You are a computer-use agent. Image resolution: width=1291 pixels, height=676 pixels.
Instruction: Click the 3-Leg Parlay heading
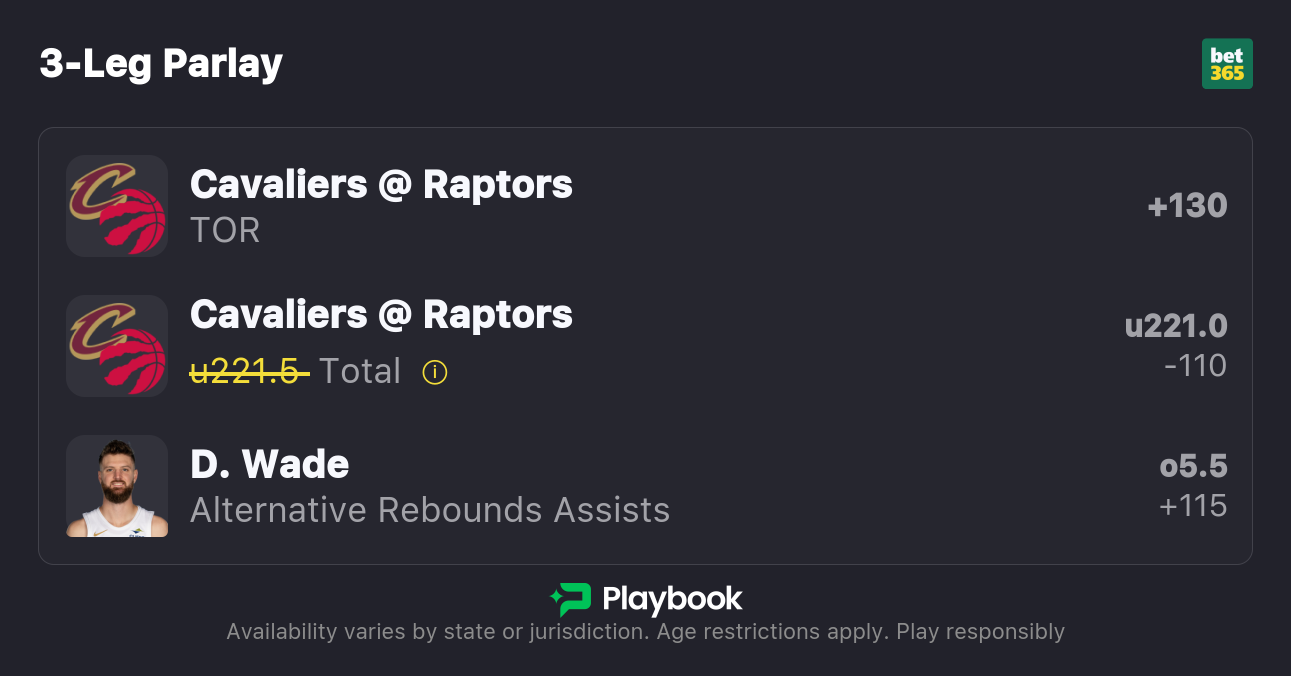pos(161,64)
